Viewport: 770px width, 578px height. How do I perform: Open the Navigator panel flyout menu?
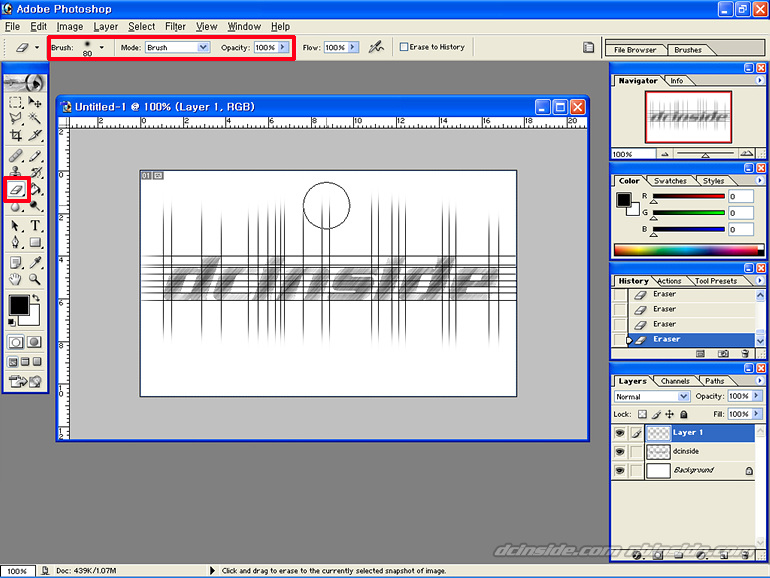760,80
